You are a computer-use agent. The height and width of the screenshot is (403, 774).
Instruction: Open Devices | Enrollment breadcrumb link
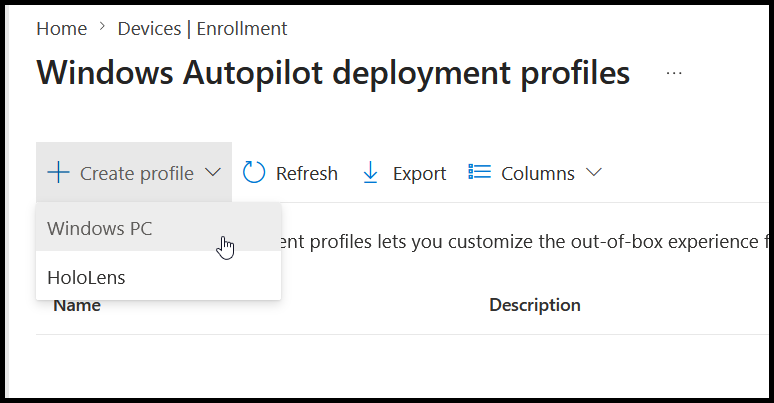[202, 29]
